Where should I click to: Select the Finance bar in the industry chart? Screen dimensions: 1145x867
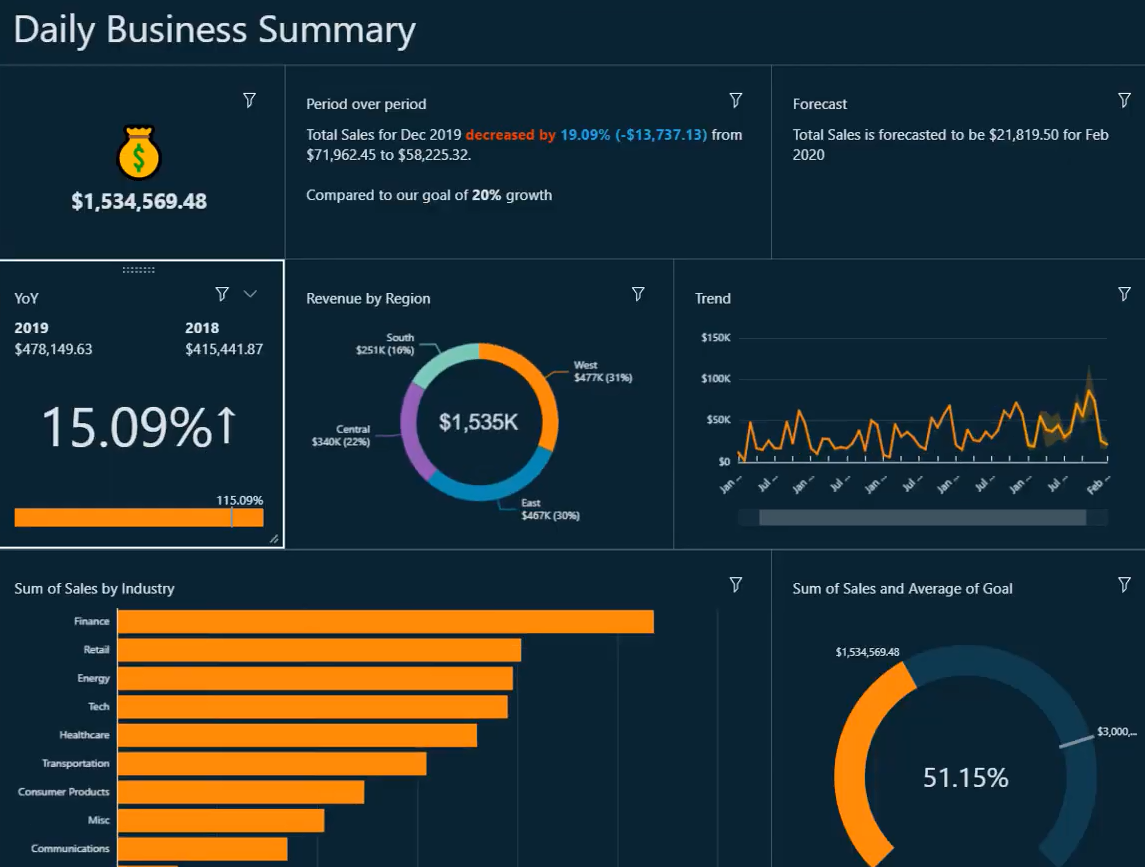(380, 621)
